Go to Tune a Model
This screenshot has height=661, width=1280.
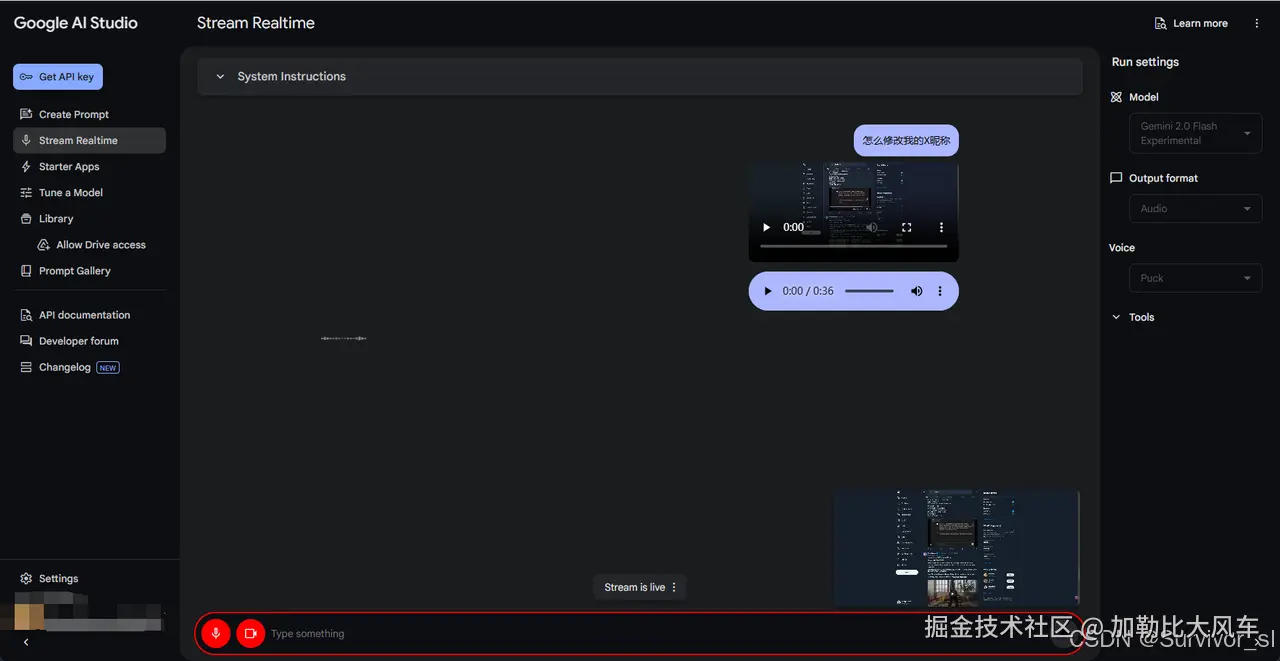(x=70, y=193)
